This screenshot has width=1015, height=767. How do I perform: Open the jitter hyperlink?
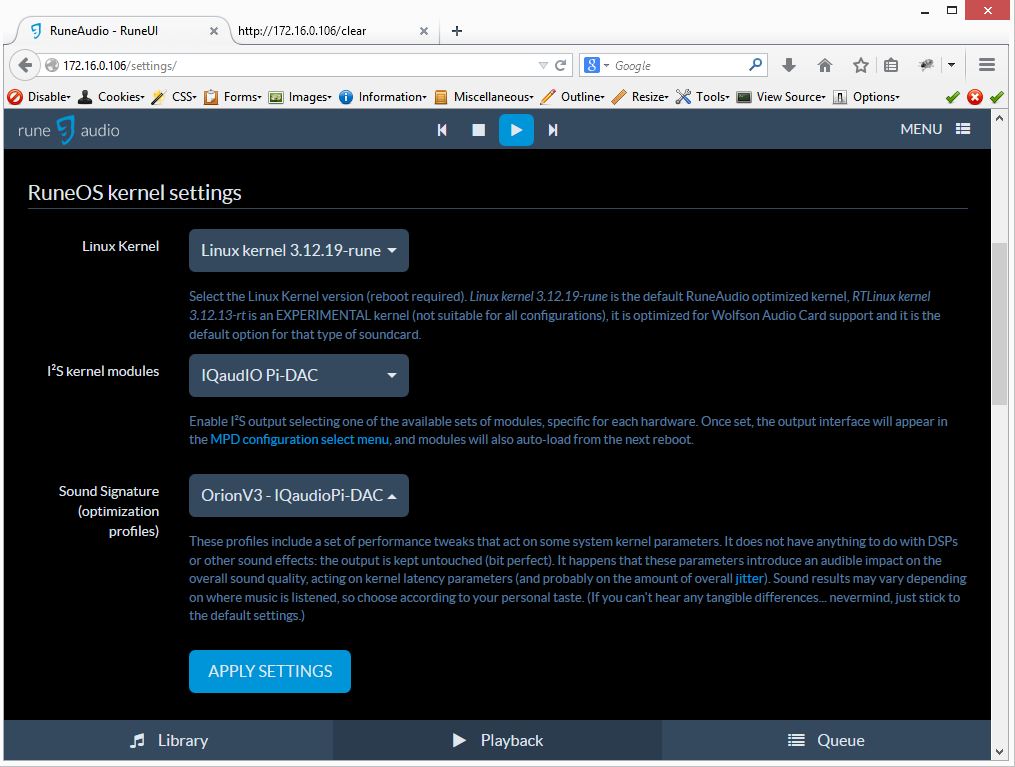click(x=749, y=579)
